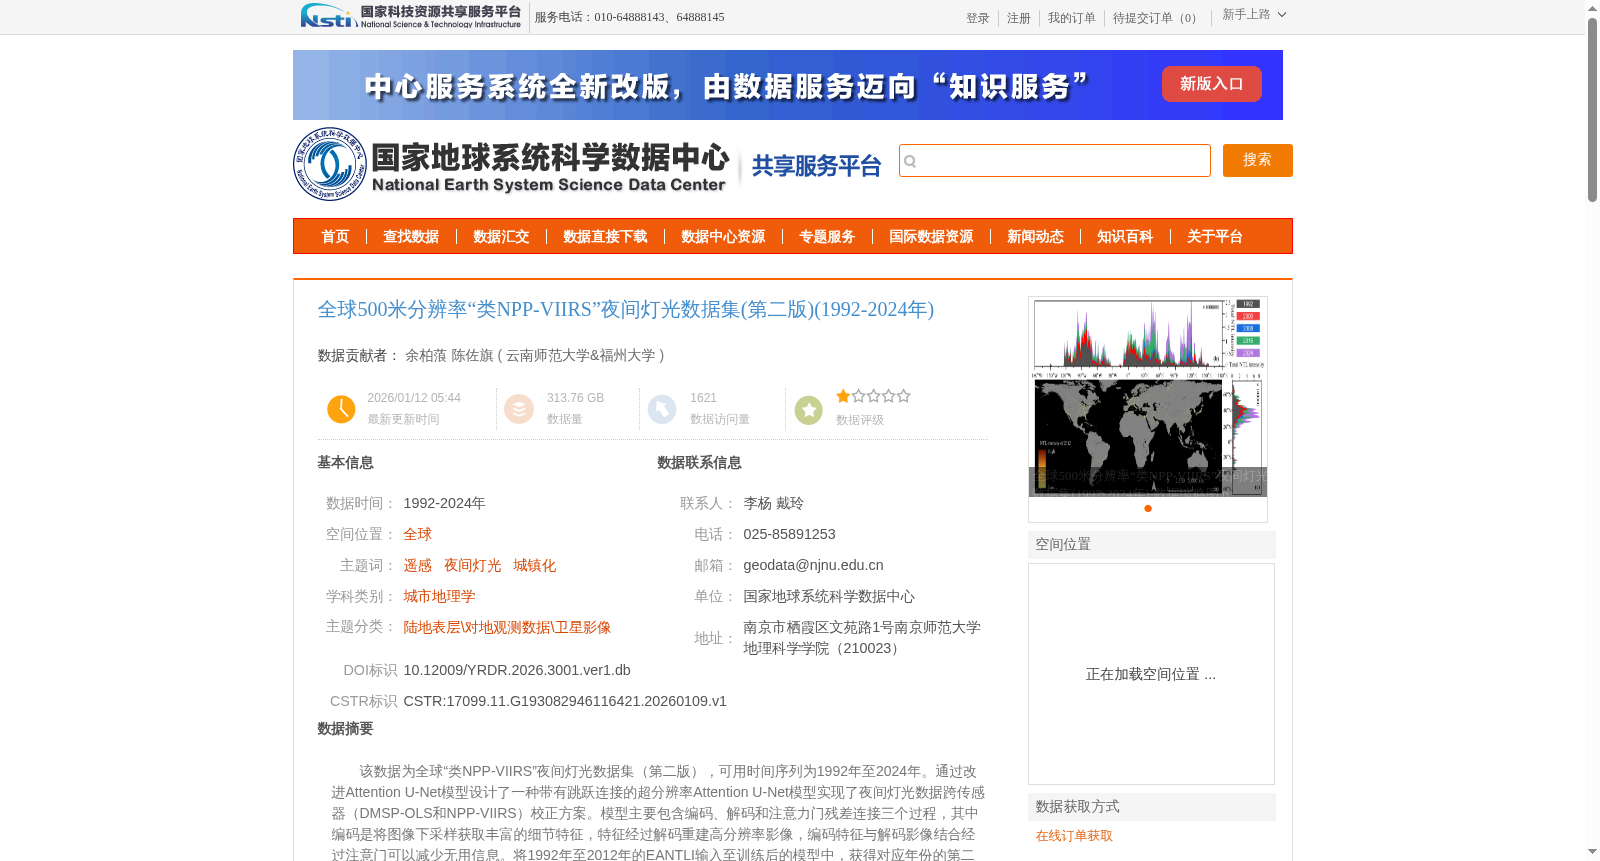Image resolution: width=1600 pixels, height=861 pixels.
Task: Click the 城镇化 keyword link
Action: tap(535, 565)
